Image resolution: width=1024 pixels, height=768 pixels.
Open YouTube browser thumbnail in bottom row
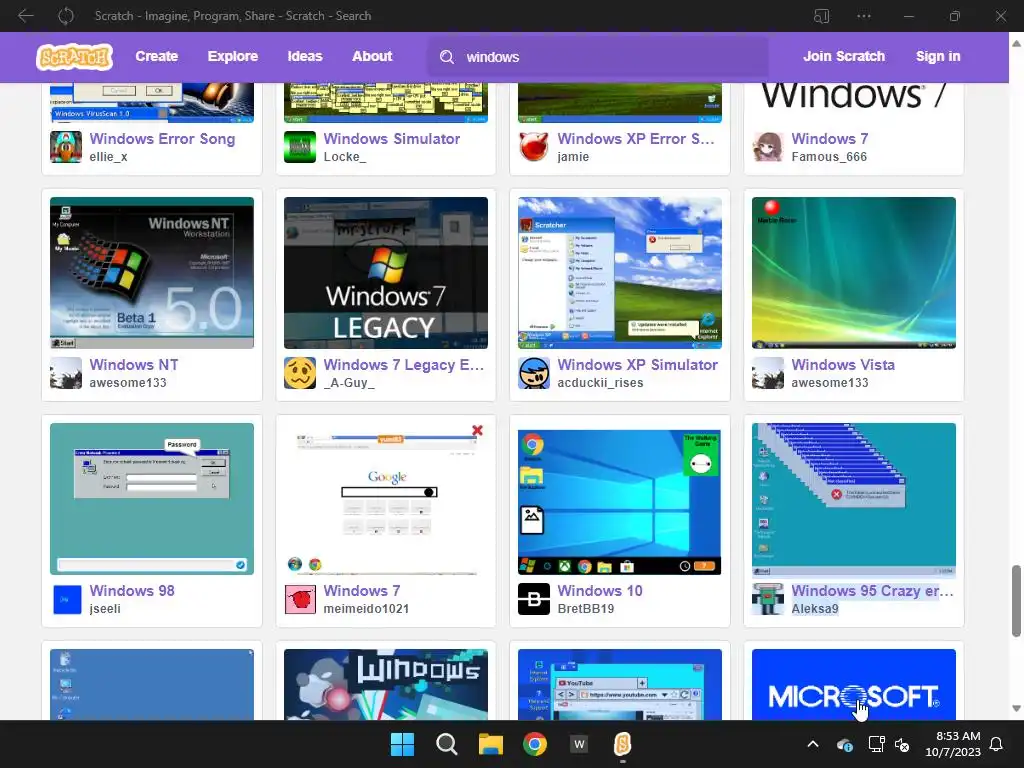(x=620, y=684)
